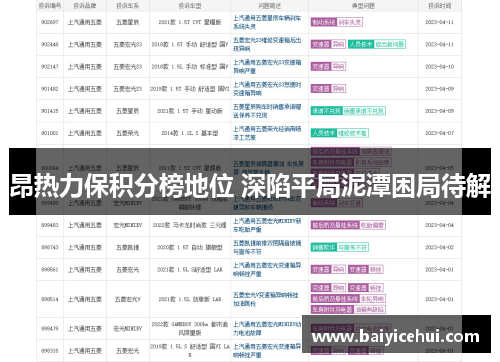Click the 问题简述 column header
The width and height of the screenshot is (500, 362).
(x=269, y=6)
